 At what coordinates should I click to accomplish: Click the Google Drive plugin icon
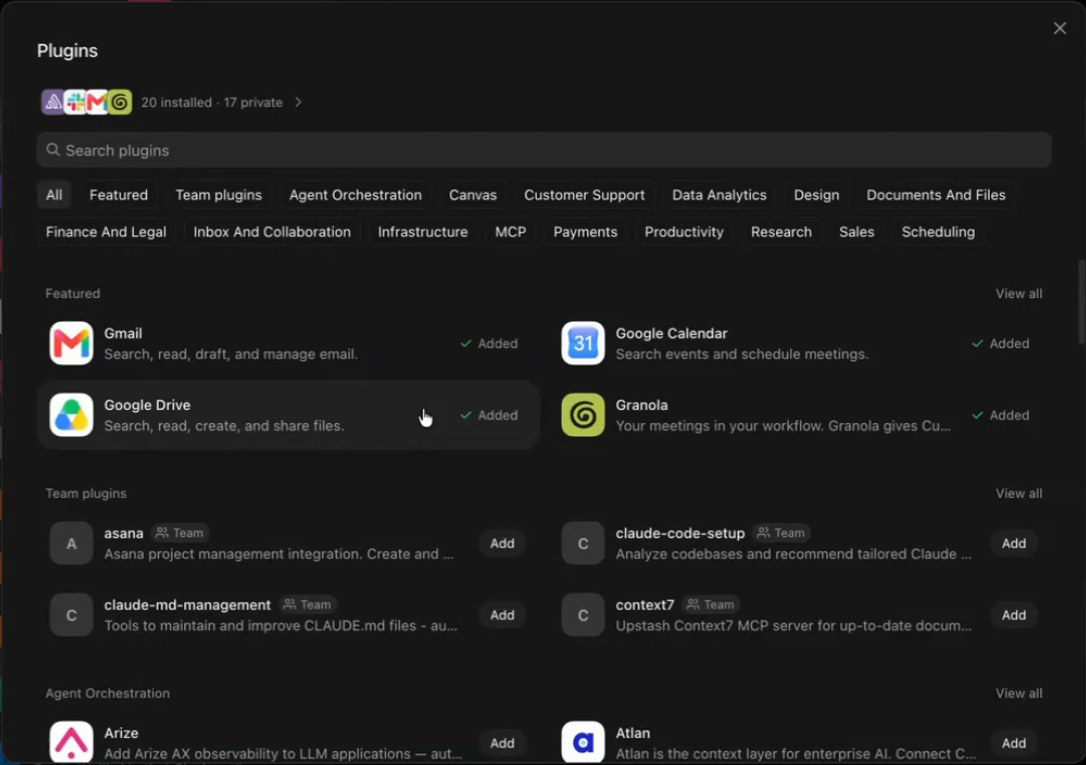71,415
